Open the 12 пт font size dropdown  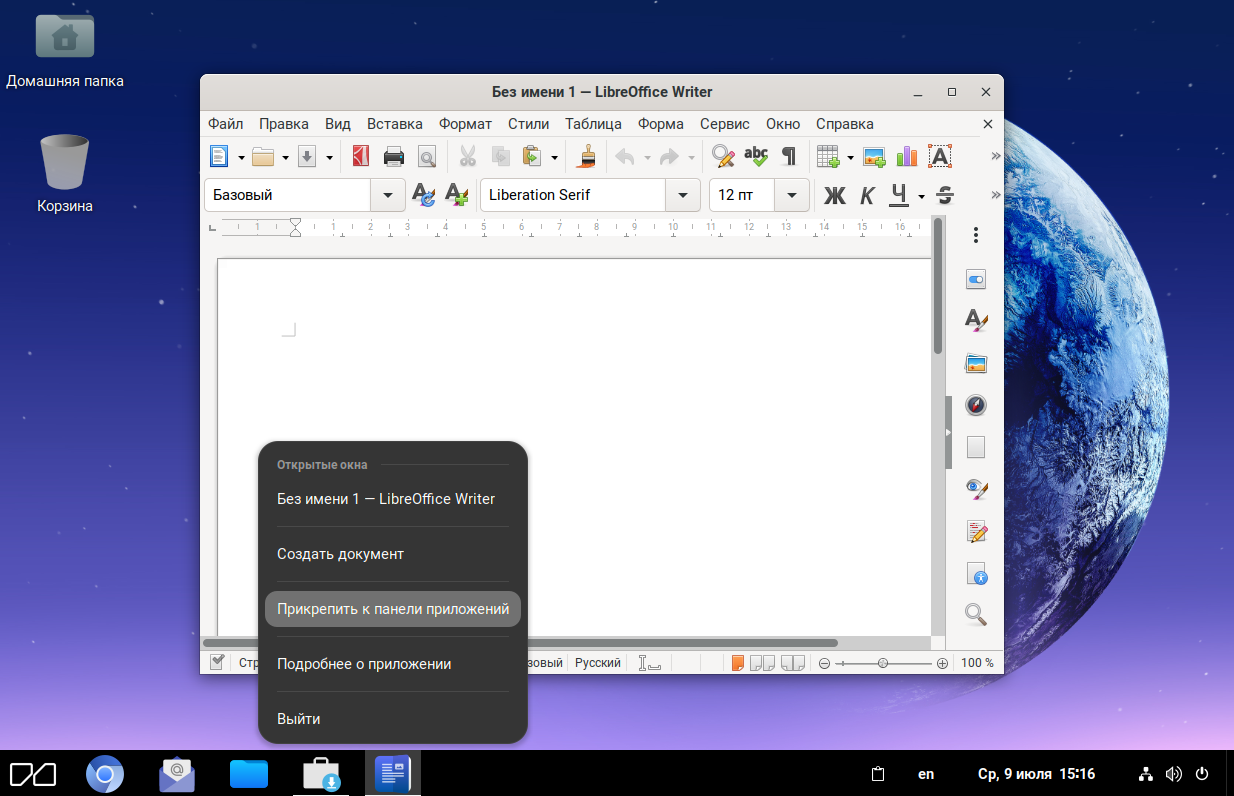click(792, 195)
